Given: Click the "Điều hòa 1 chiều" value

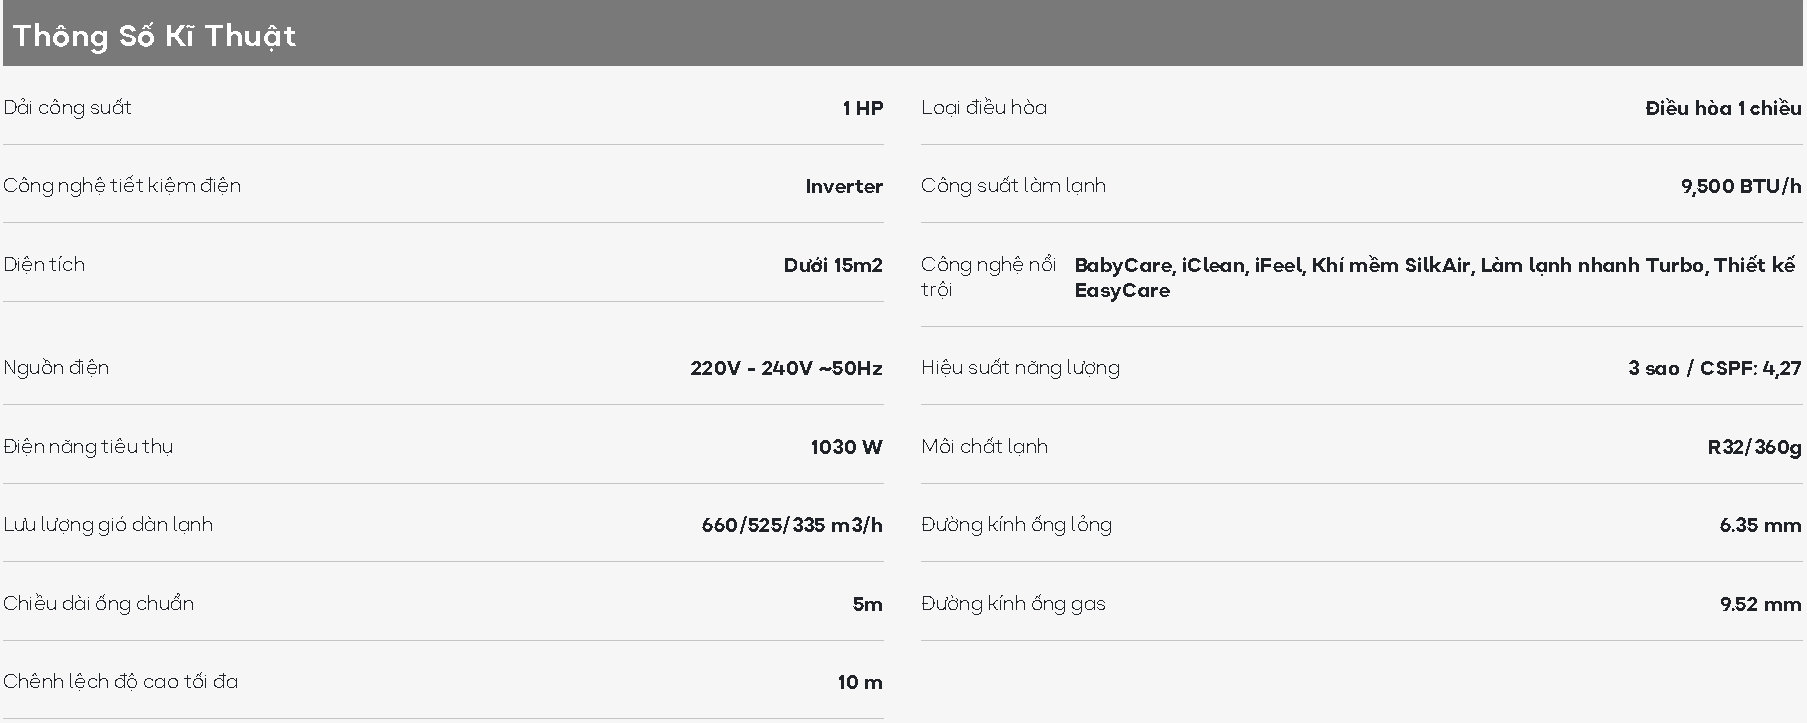Looking at the screenshot, I should pyautogui.click(x=1723, y=108).
